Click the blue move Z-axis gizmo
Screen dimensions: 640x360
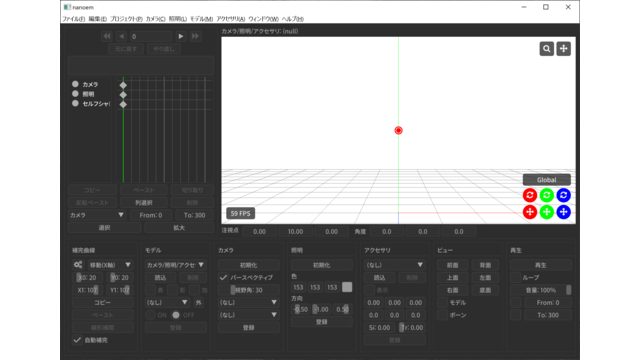pos(563,212)
